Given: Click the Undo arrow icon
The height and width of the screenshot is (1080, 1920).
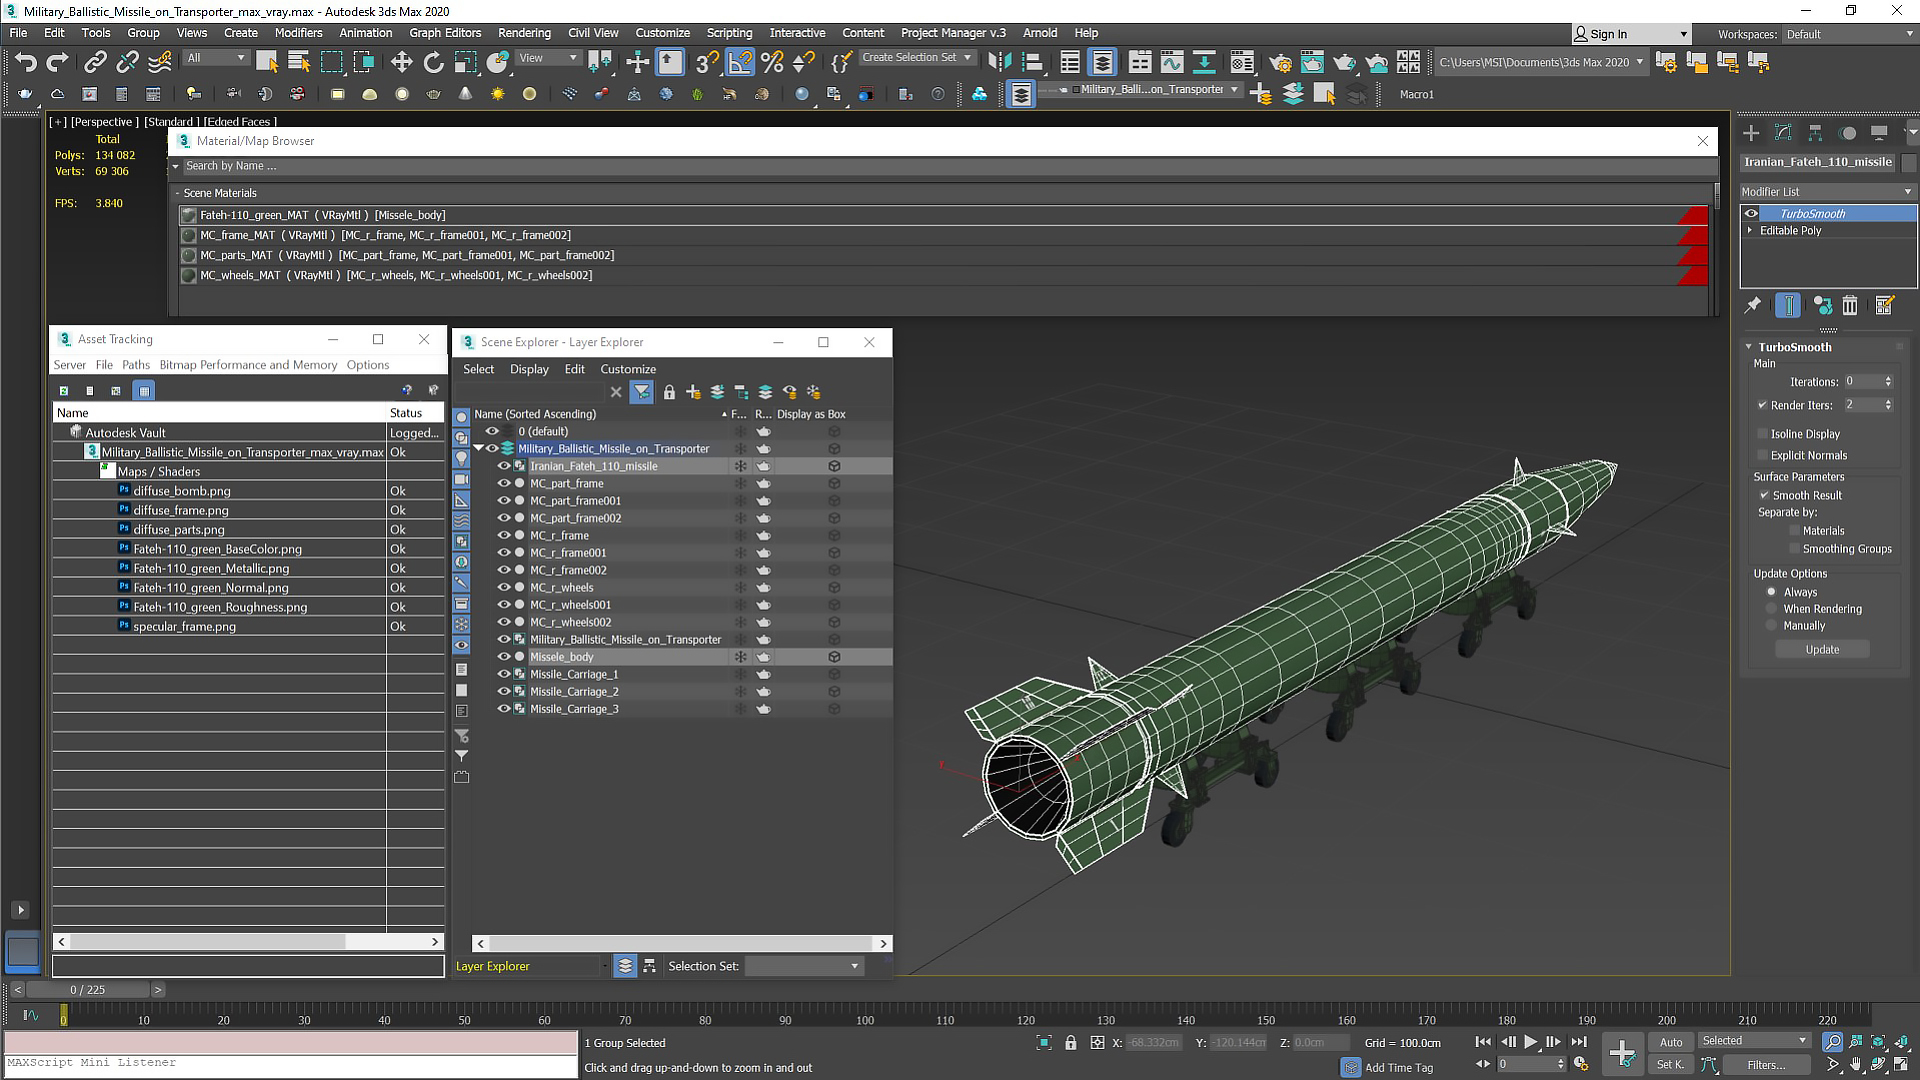Looking at the screenshot, I should tap(26, 62).
